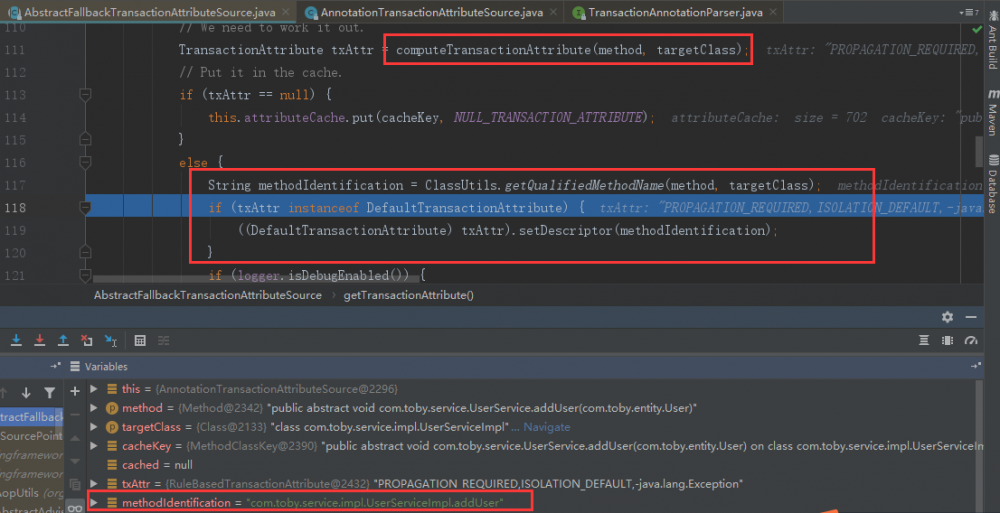
Task: Expand the 'this' variable node
Action: (x=94, y=389)
